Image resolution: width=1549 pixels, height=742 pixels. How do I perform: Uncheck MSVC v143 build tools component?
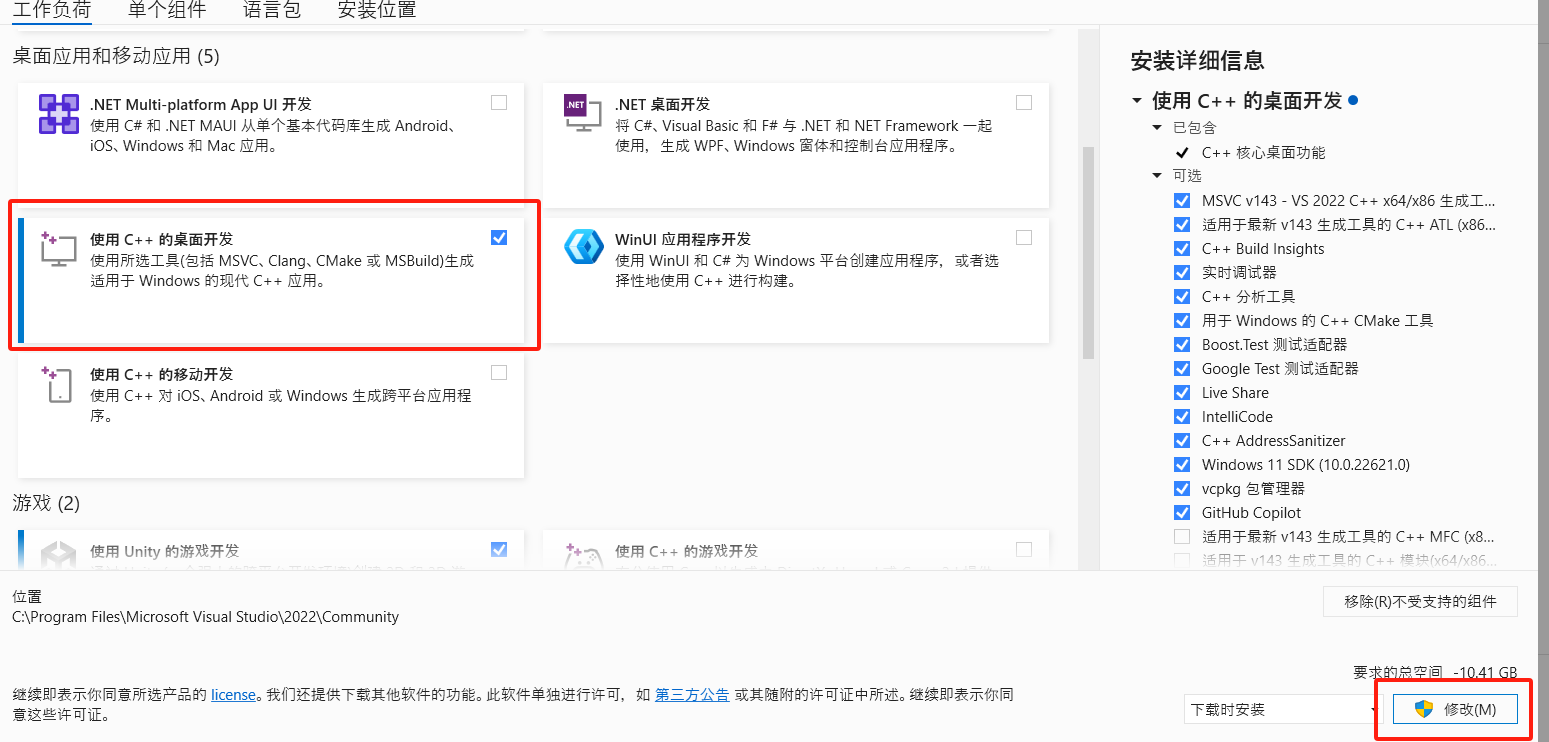[x=1182, y=200]
